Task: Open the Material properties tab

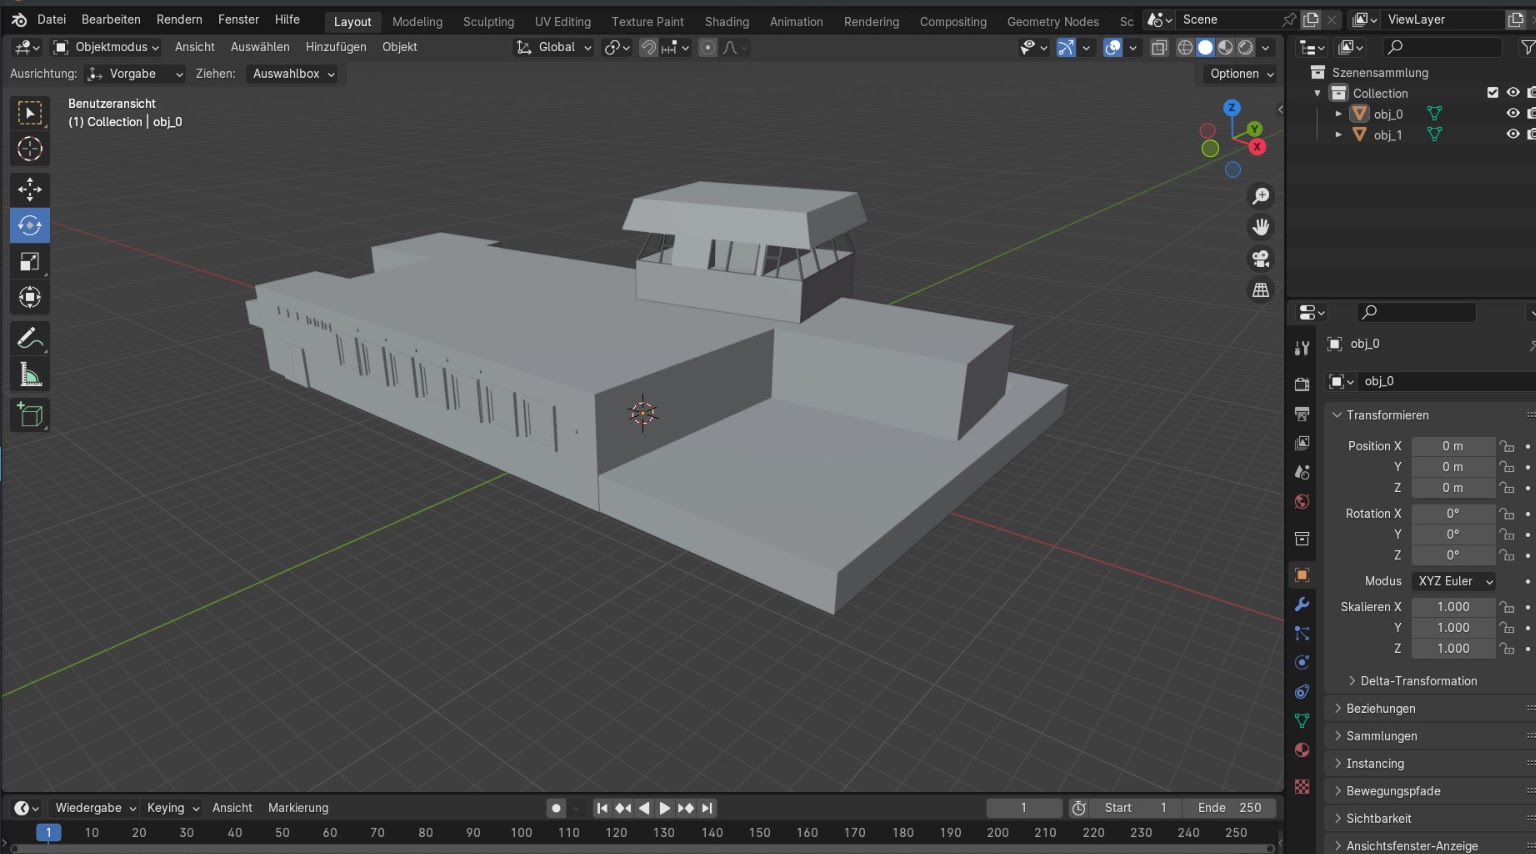Action: point(1302,750)
